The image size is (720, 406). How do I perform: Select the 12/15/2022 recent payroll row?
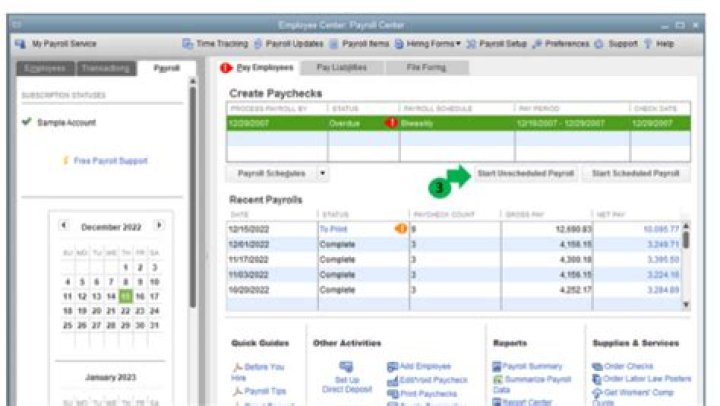pos(455,229)
